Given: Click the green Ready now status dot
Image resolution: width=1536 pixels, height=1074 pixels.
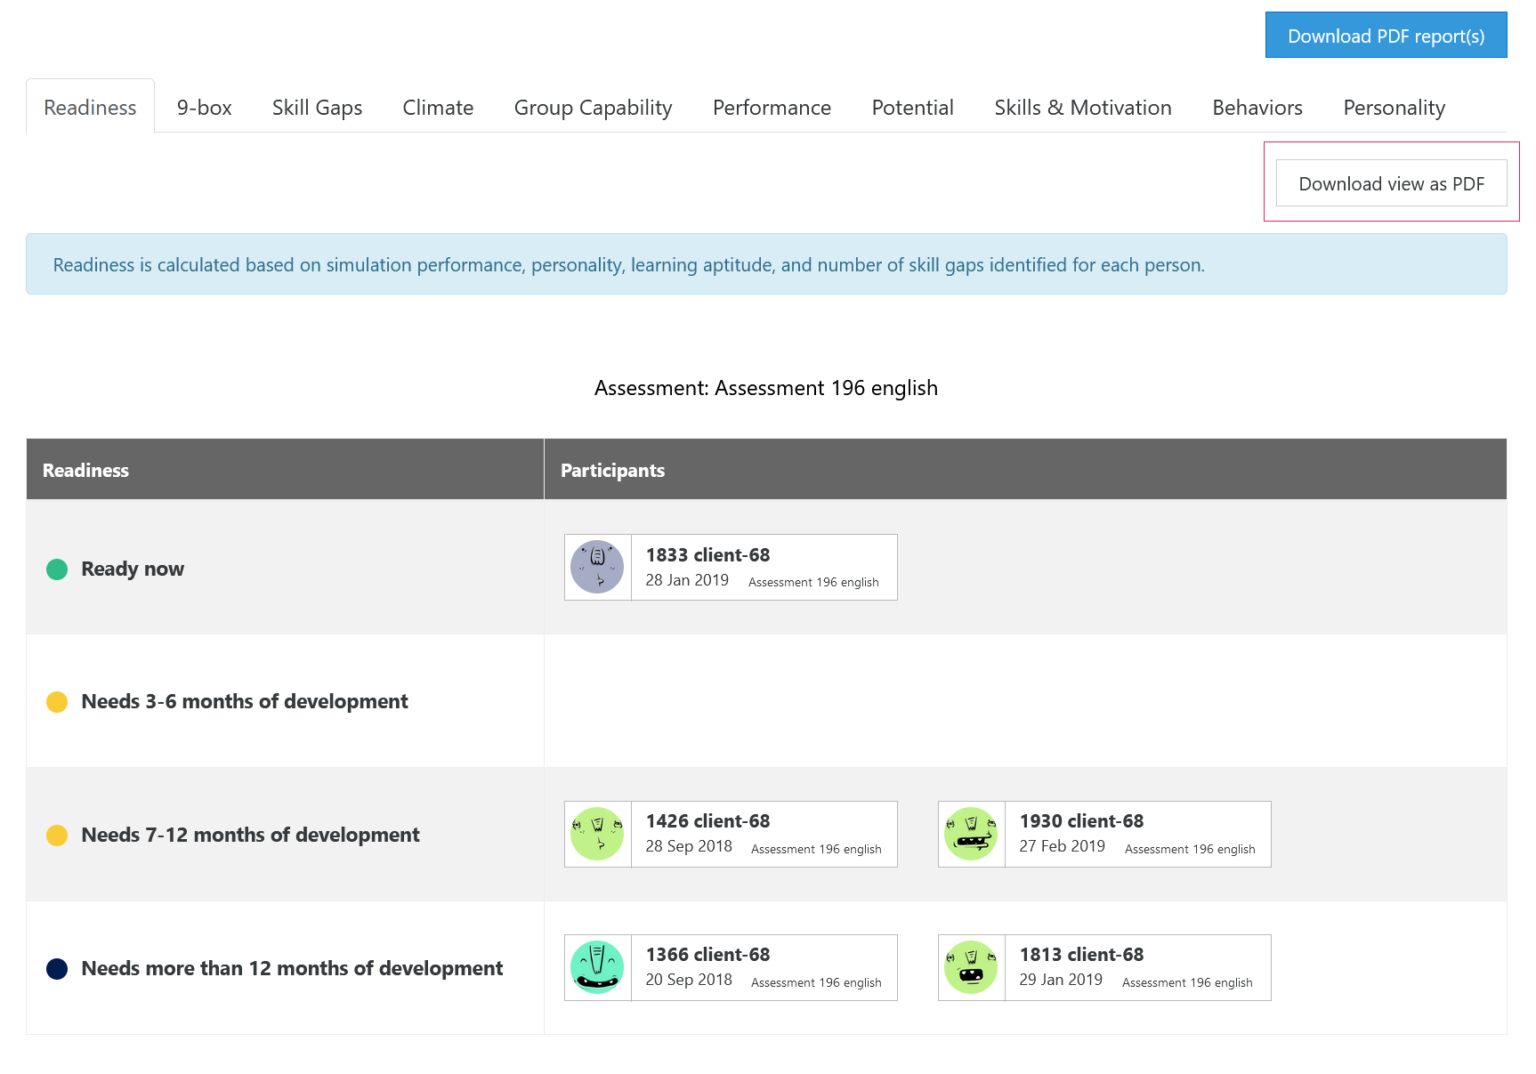Looking at the screenshot, I should coord(57,569).
